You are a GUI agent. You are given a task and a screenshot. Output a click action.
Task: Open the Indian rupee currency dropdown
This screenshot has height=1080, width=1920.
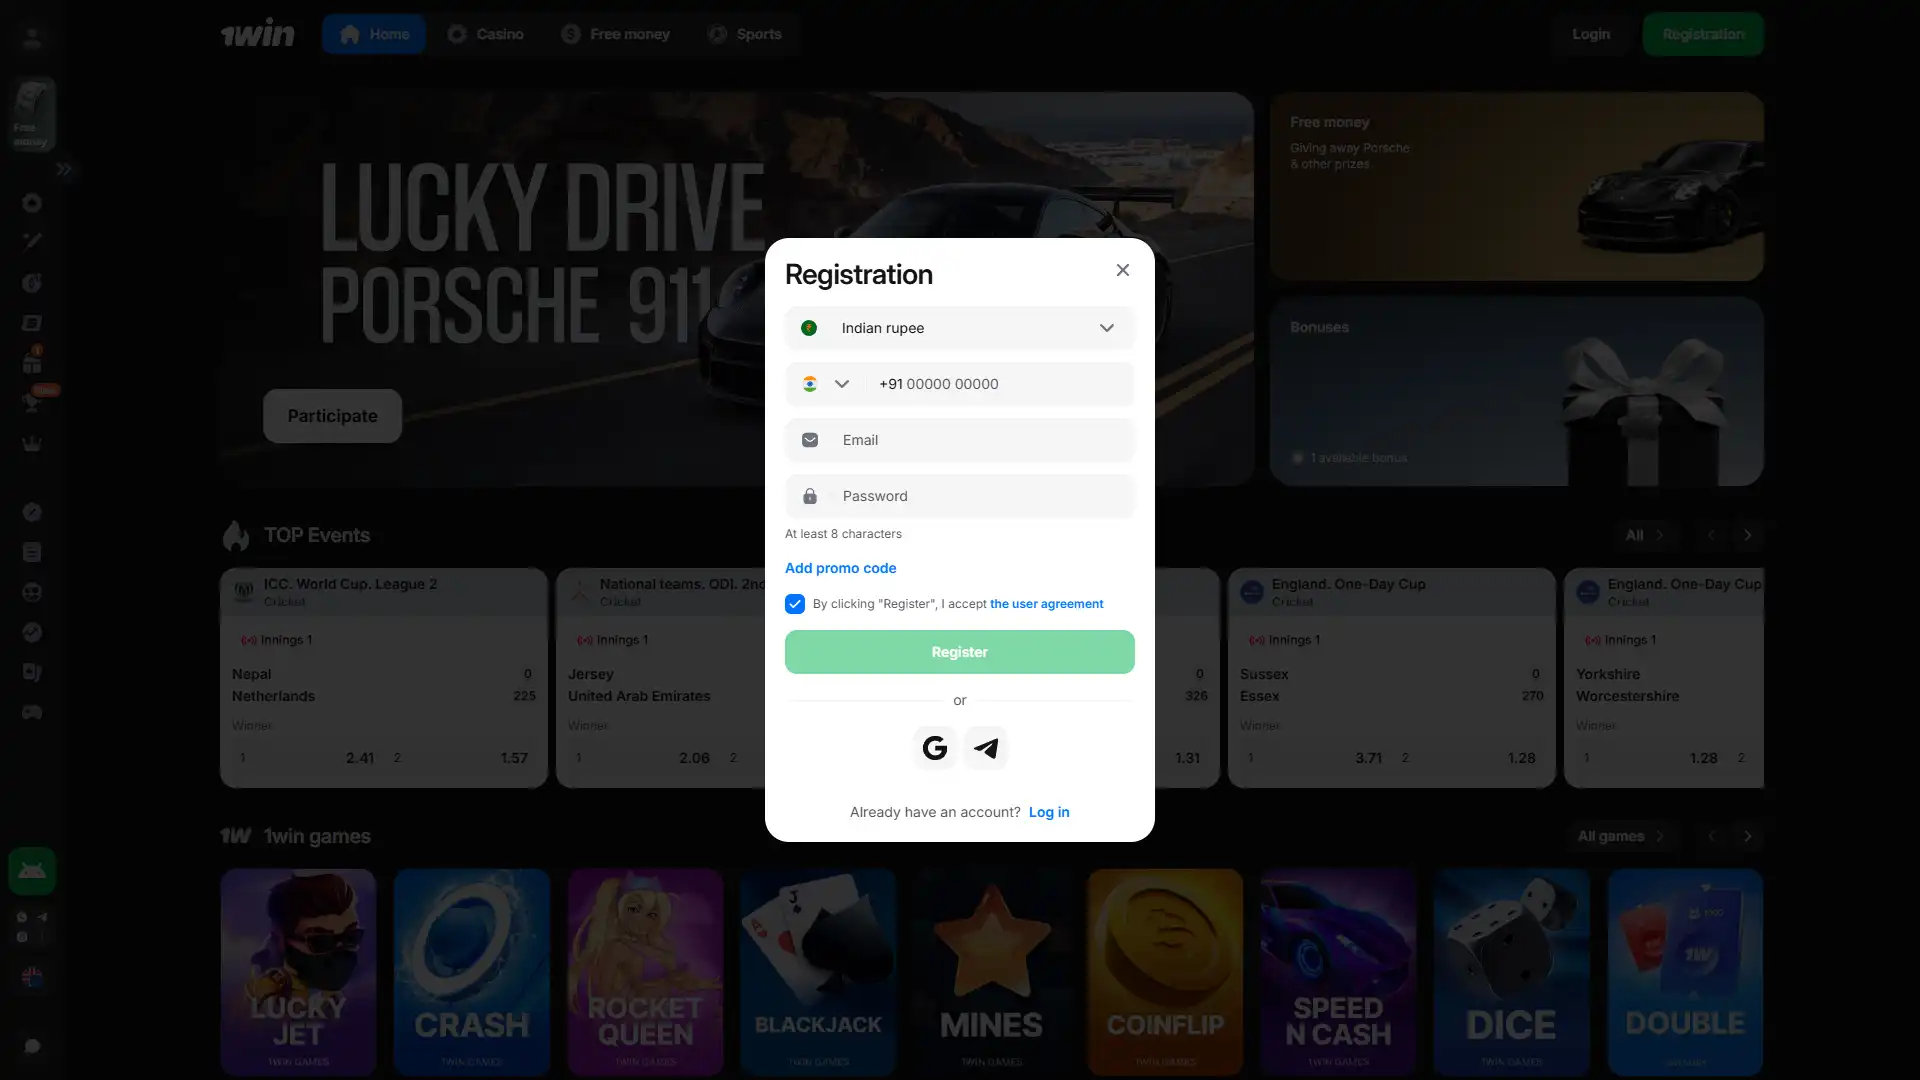click(x=960, y=328)
